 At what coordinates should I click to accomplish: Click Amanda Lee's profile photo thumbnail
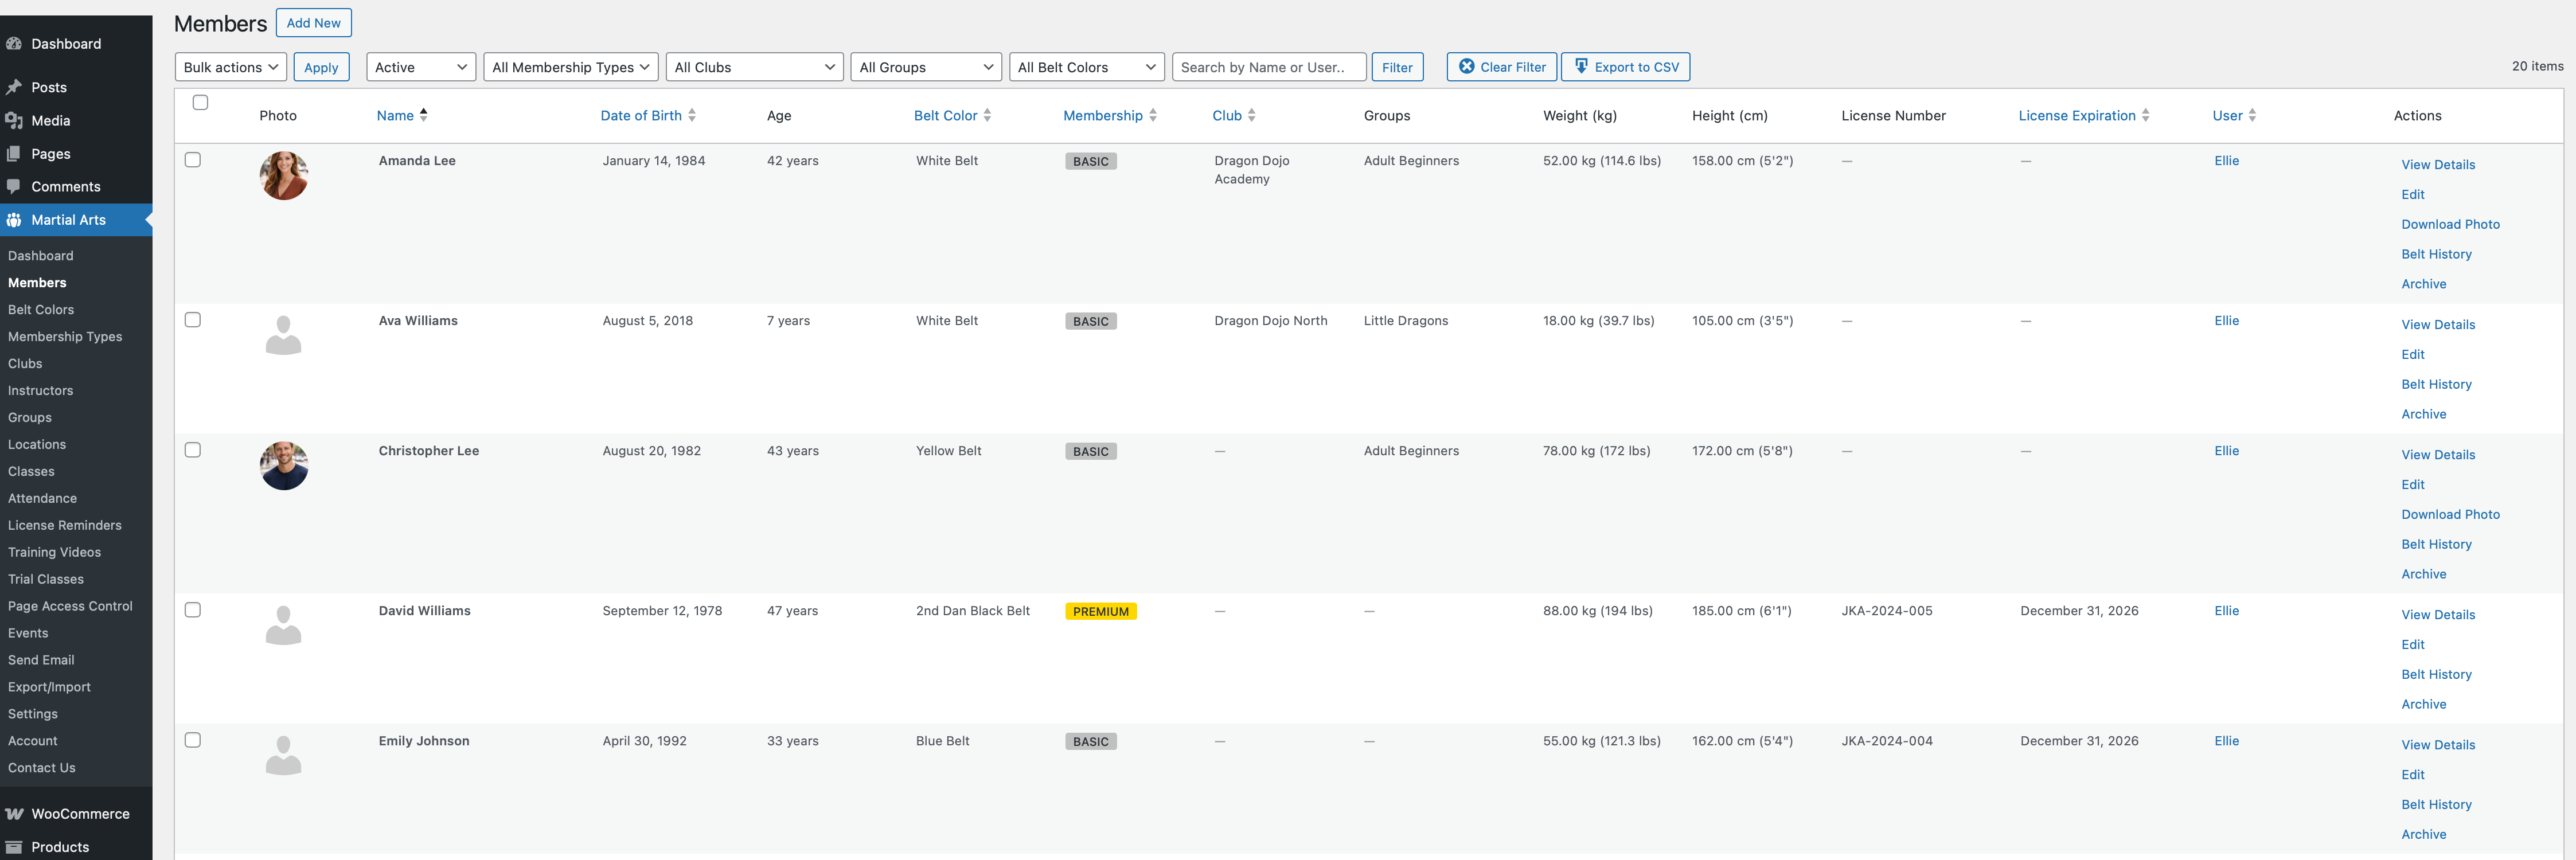[283, 175]
